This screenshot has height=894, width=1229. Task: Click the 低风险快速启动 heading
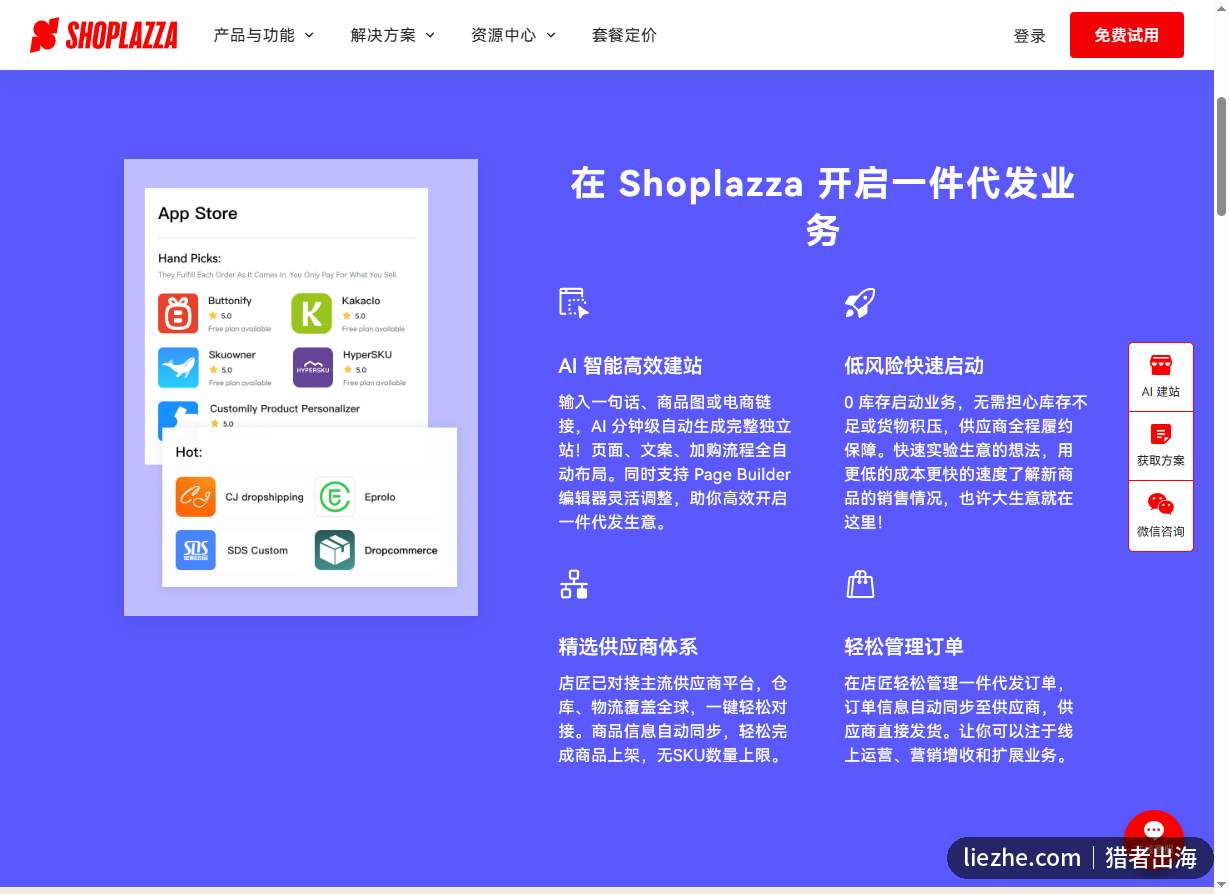click(914, 366)
